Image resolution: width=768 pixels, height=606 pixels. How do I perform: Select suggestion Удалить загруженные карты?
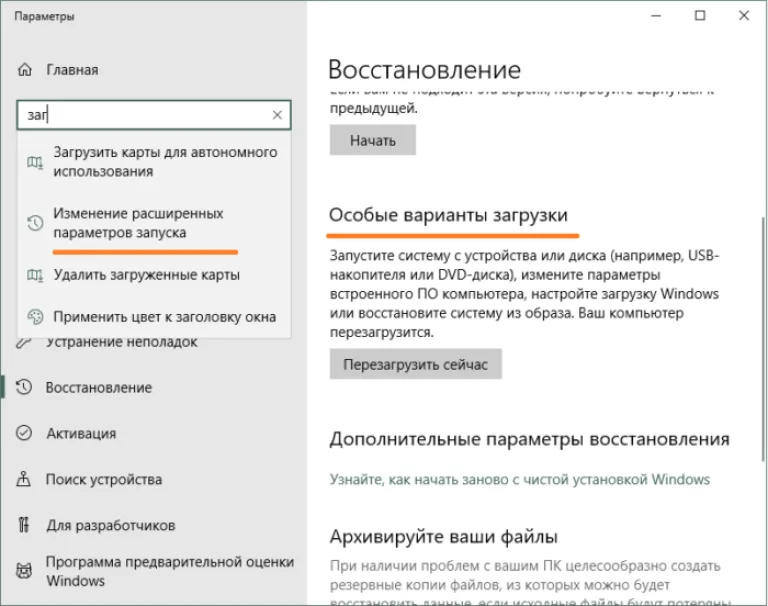tap(154, 275)
